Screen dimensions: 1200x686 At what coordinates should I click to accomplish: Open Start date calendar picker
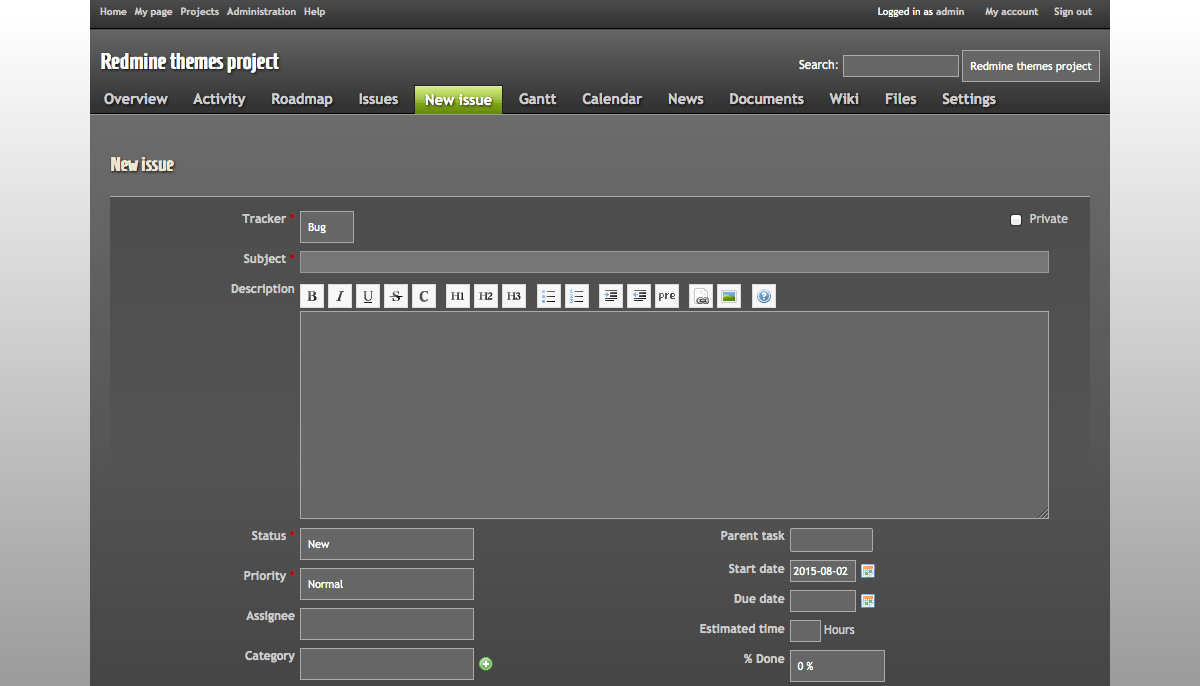point(868,571)
